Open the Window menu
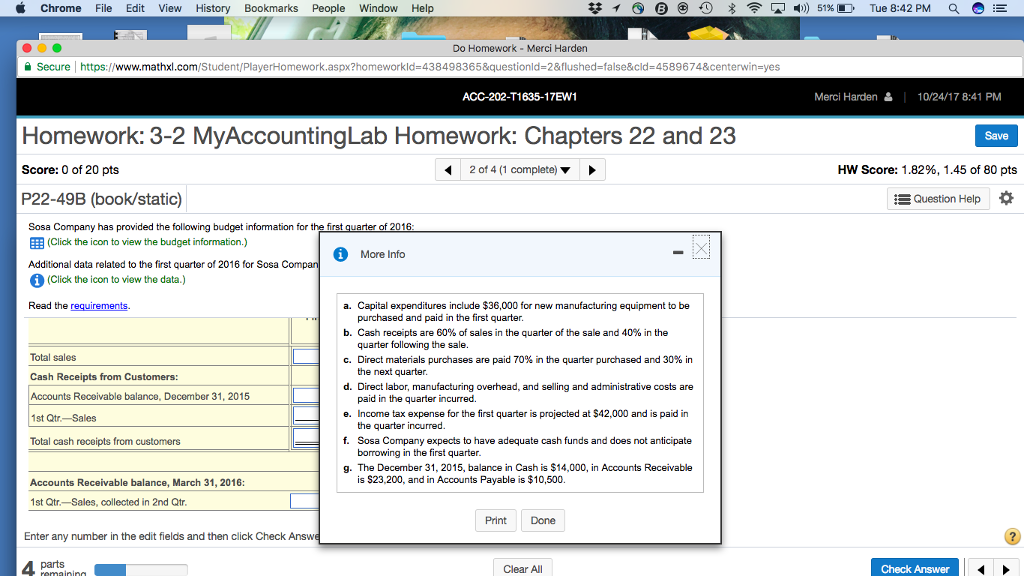1024x576 pixels. (378, 8)
